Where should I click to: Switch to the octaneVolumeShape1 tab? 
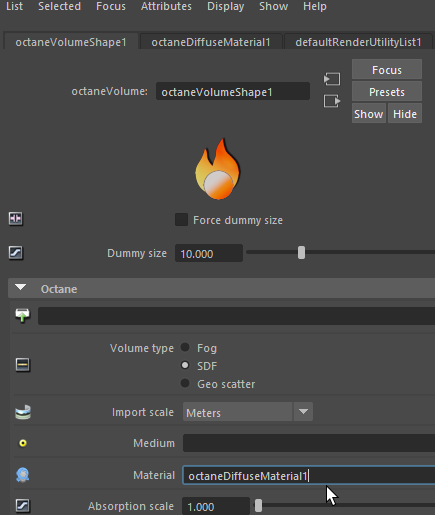(71, 42)
